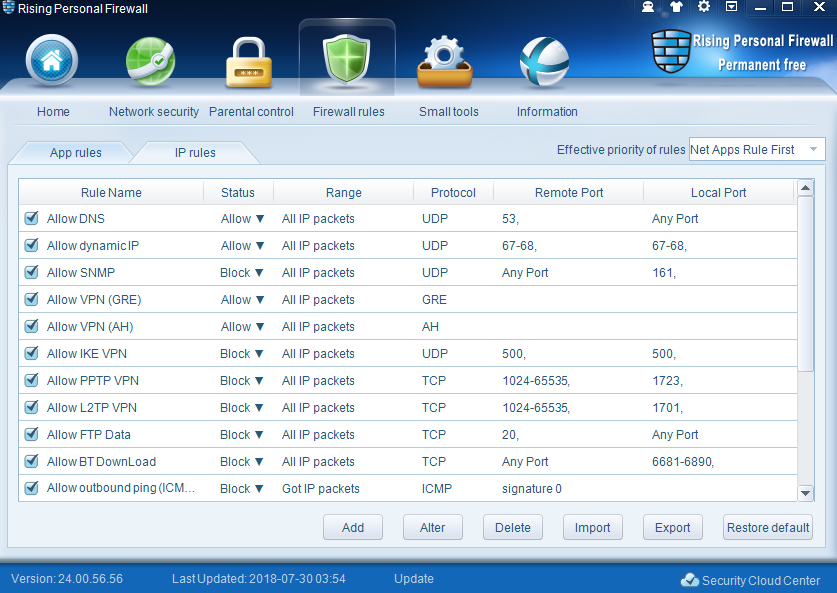Open the skin (shirt) icon in title bar
The width and height of the screenshot is (837, 593).
pyautogui.click(x=676, y=7)
